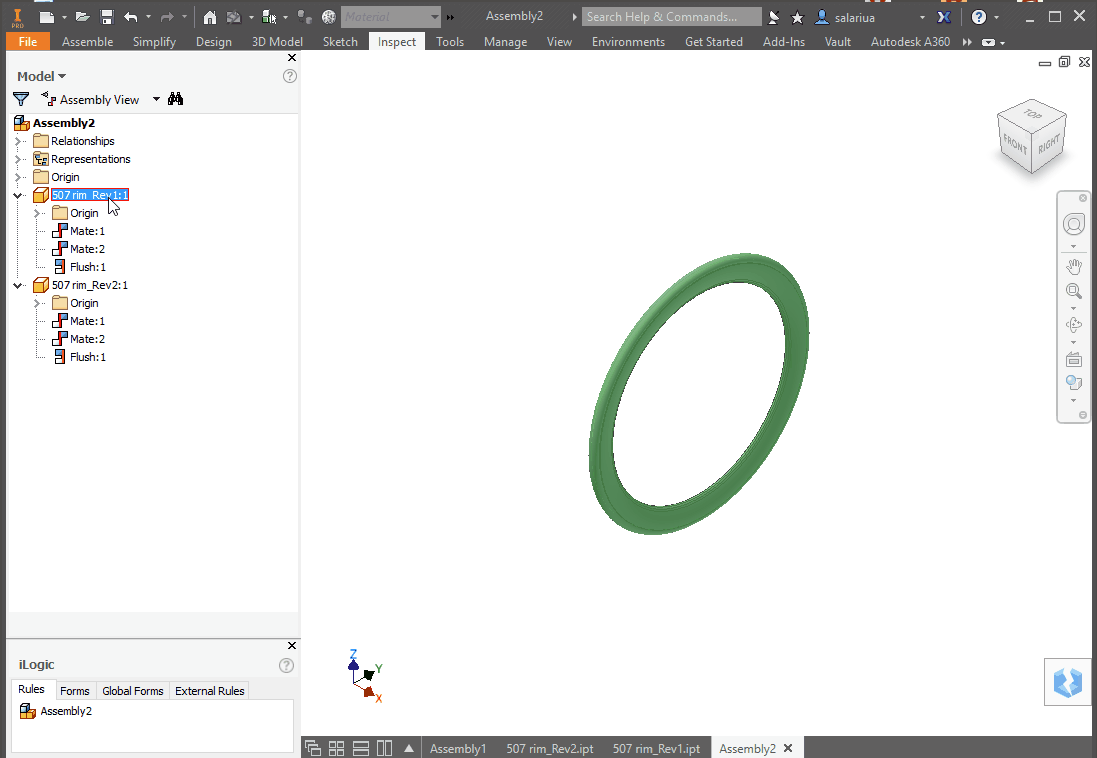Screen dimensions: 1097x758
Task: Click TOP face on the ViewCube
Action: point(1031,116)
